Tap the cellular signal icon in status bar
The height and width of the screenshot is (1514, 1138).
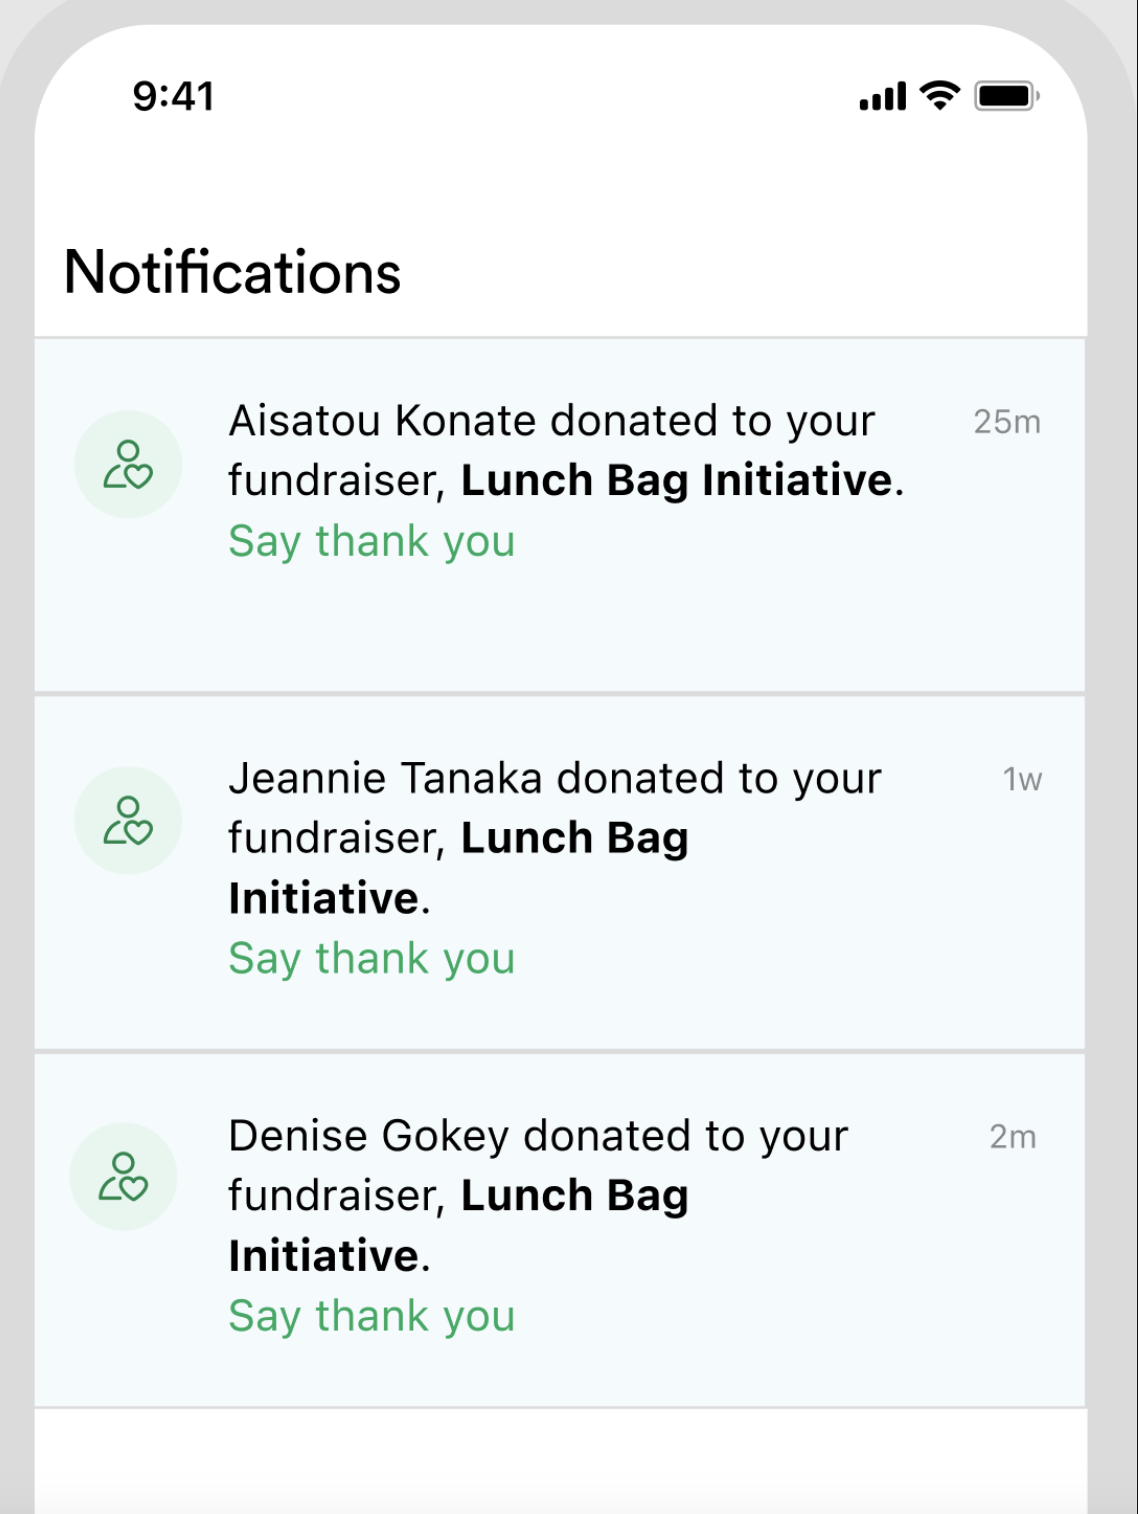[882, 96]
